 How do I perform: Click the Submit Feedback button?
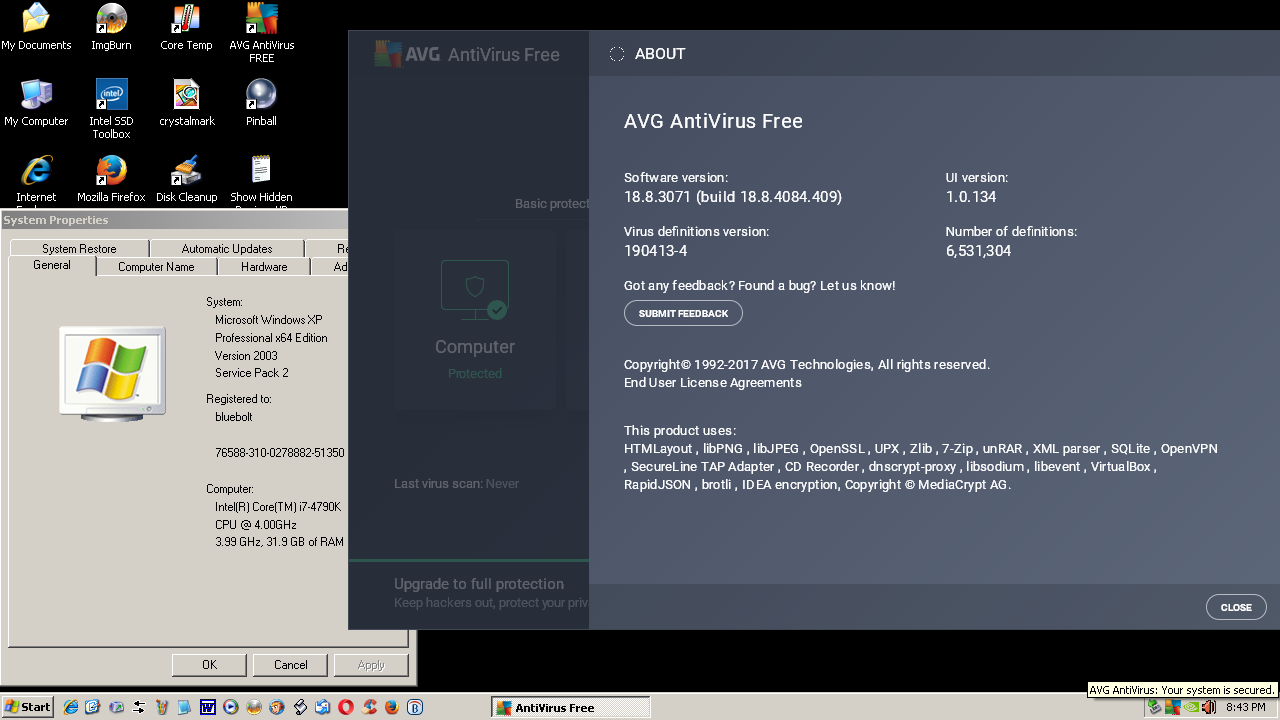point(683,313)
